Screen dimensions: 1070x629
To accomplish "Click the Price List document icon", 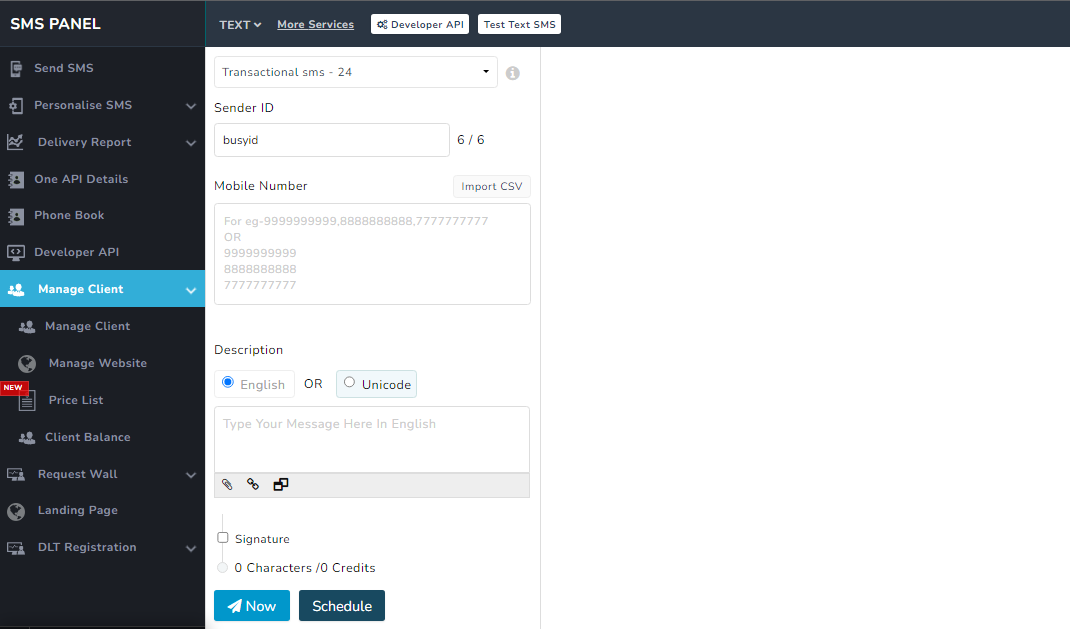I will (x=27, y=400).
